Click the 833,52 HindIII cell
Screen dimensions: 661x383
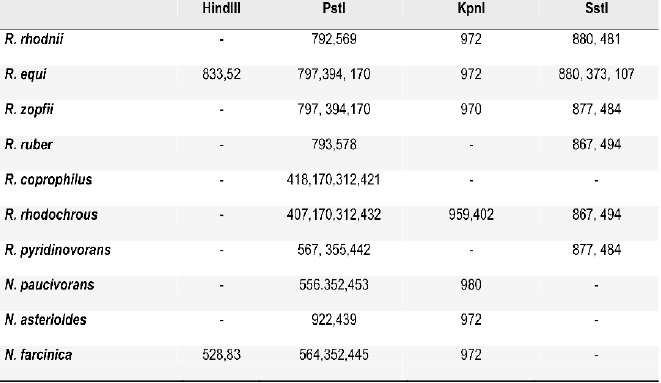[x=221, y=75]
